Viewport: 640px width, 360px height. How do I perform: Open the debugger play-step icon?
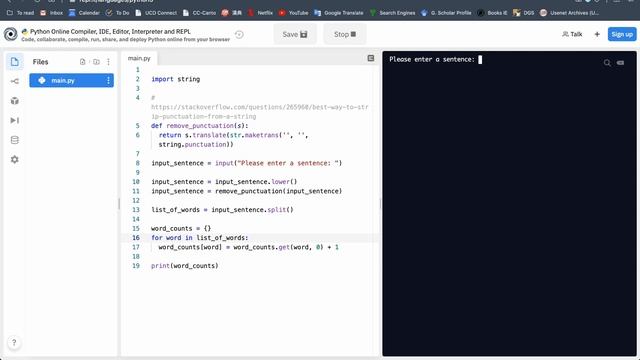tap(15, 120)
